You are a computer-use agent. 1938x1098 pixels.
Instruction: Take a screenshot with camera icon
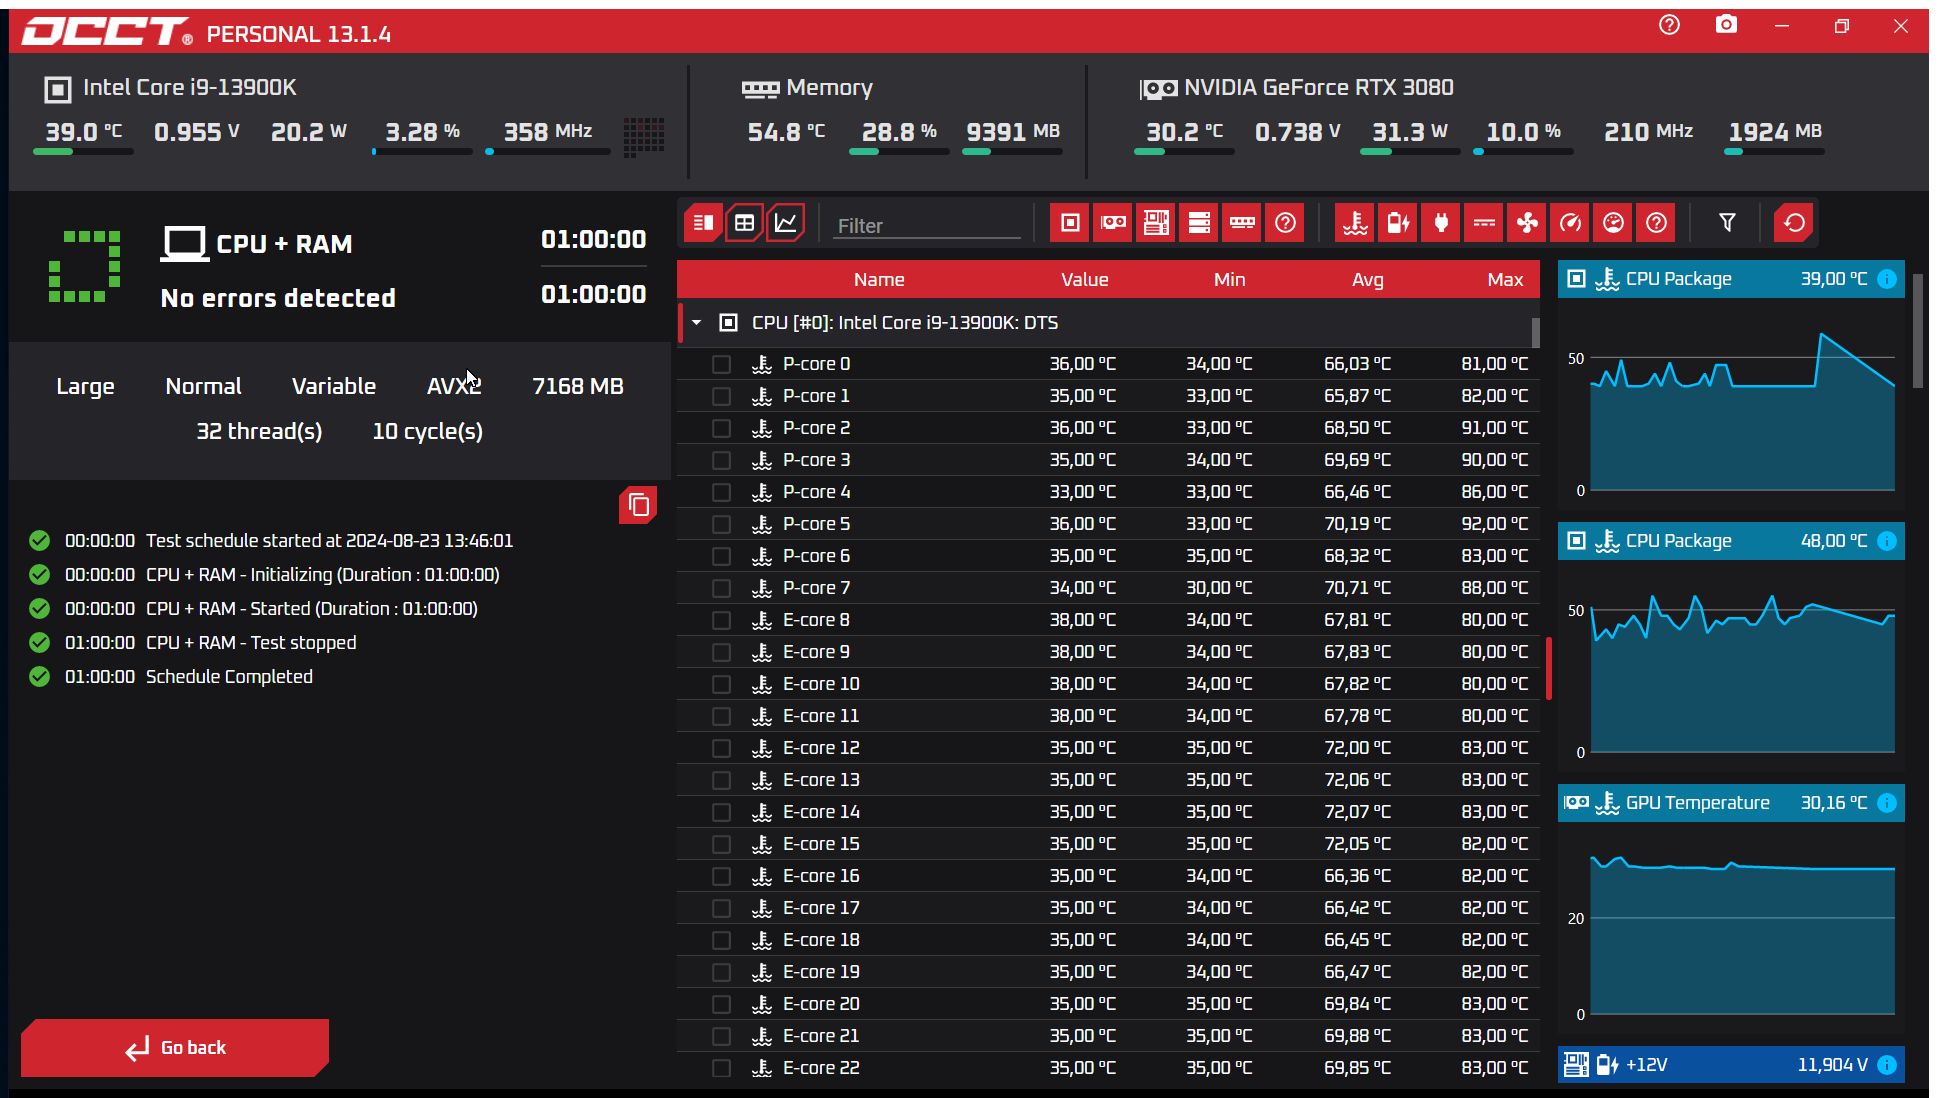click(x=1726, y=25)
